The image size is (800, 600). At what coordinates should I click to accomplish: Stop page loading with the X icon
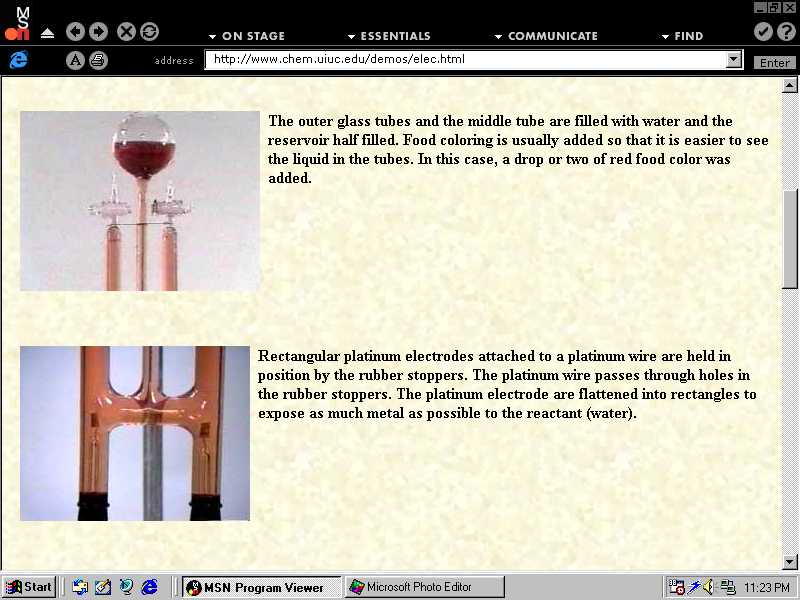[x=126, y=31]
